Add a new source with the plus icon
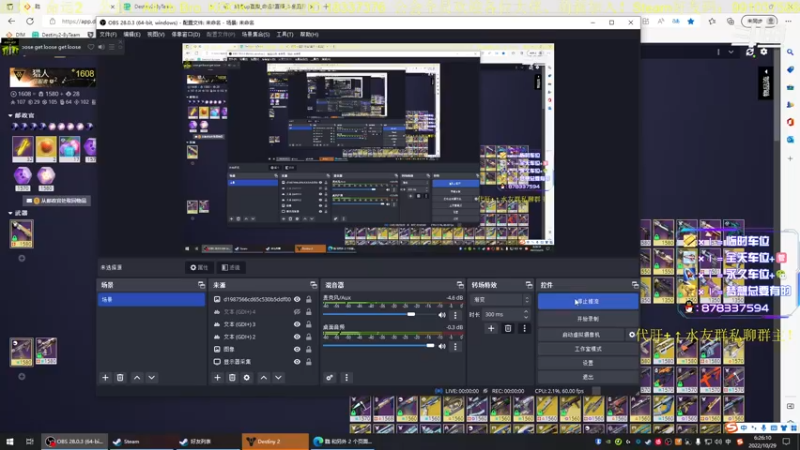 click(217, 378)
